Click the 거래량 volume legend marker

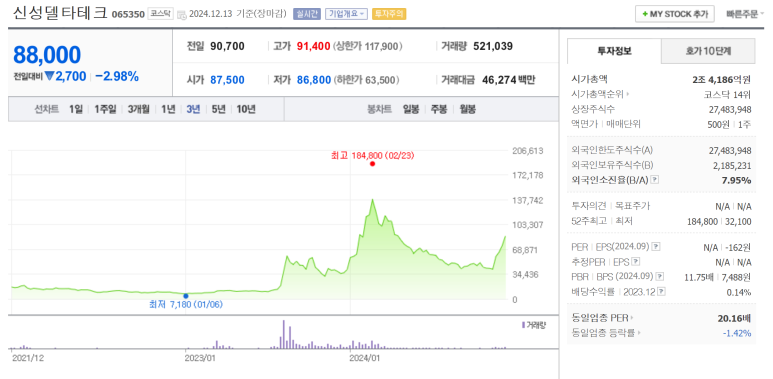coord(523,325)
